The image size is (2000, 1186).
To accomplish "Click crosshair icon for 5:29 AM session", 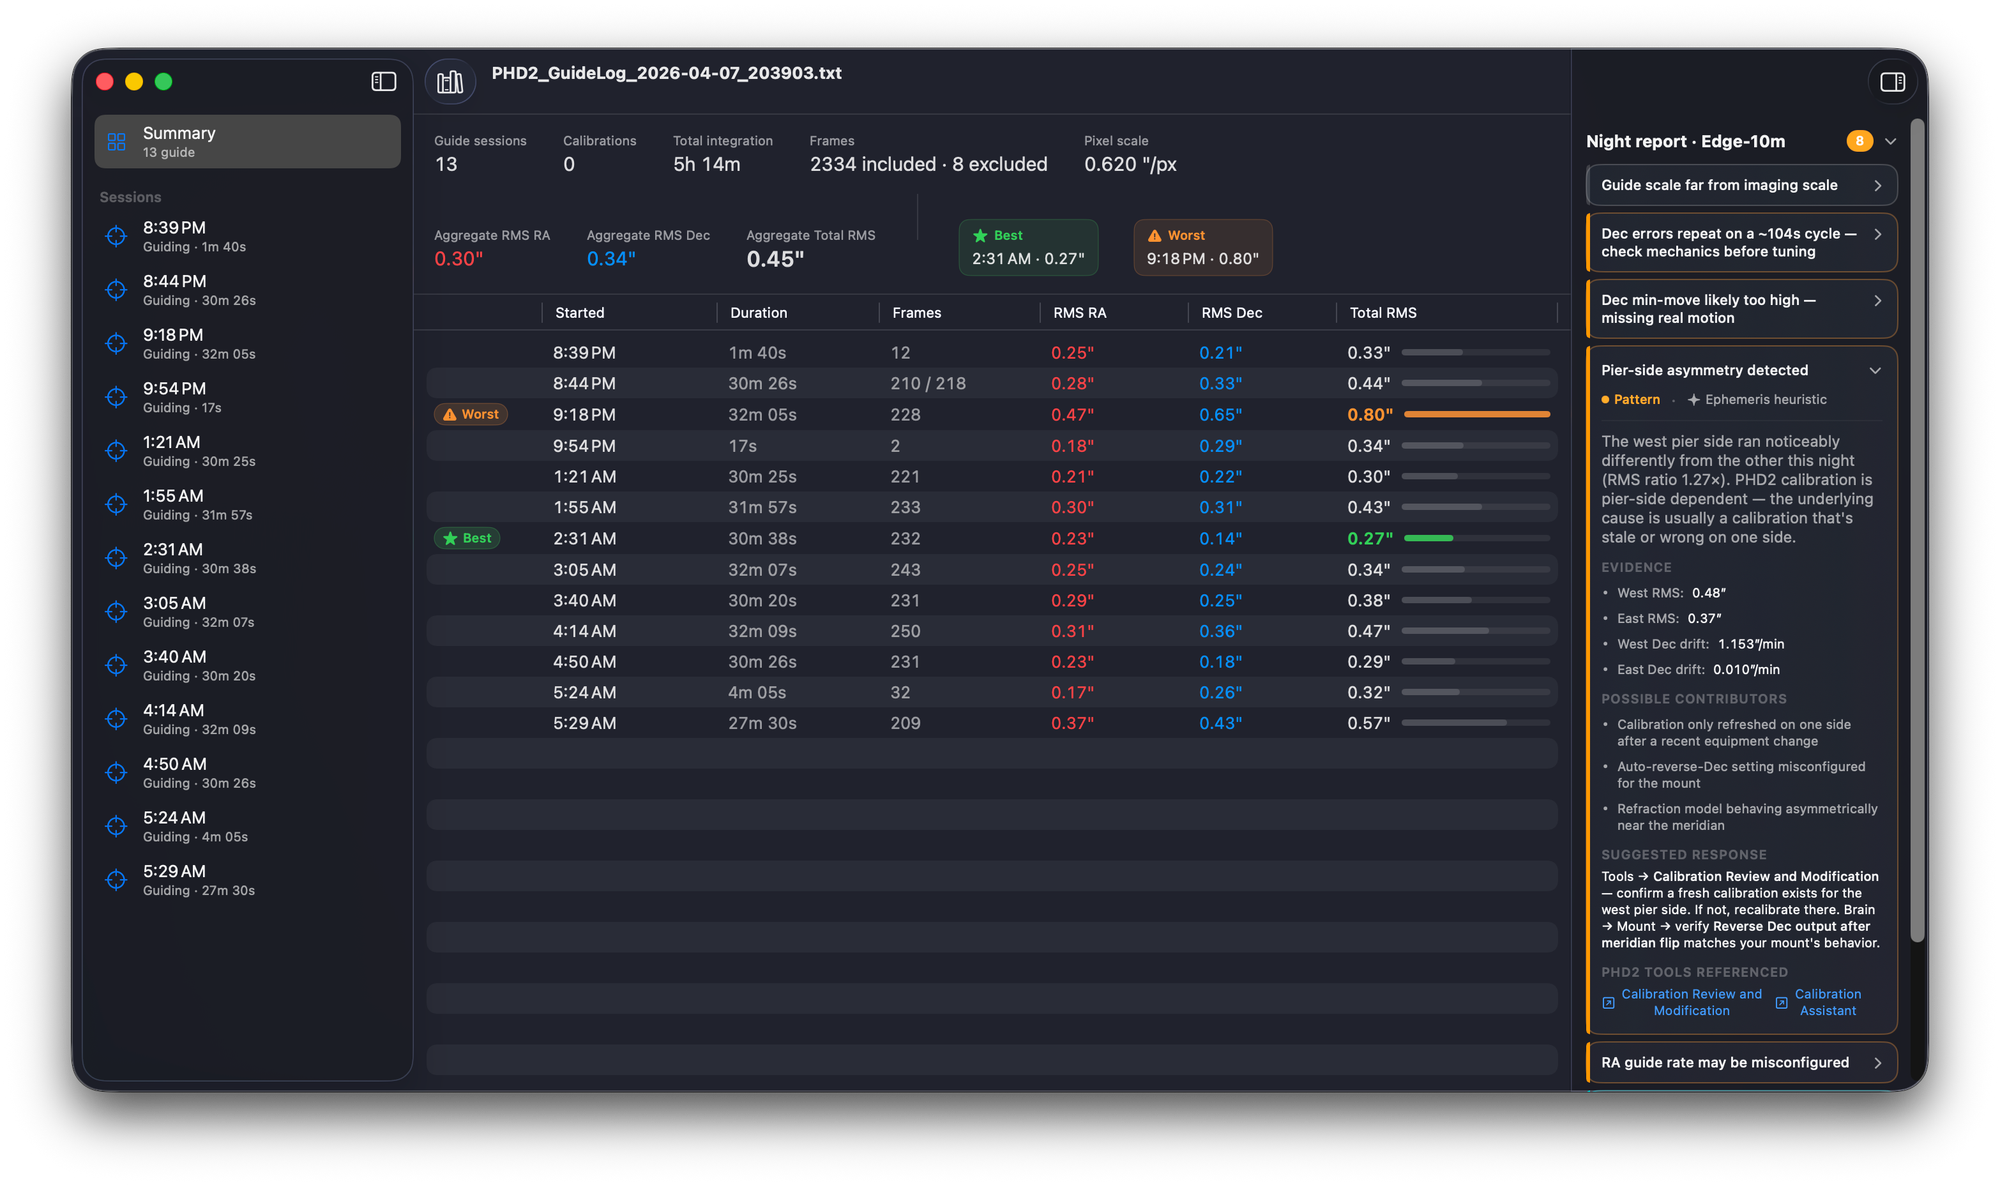I will [117, 880].
